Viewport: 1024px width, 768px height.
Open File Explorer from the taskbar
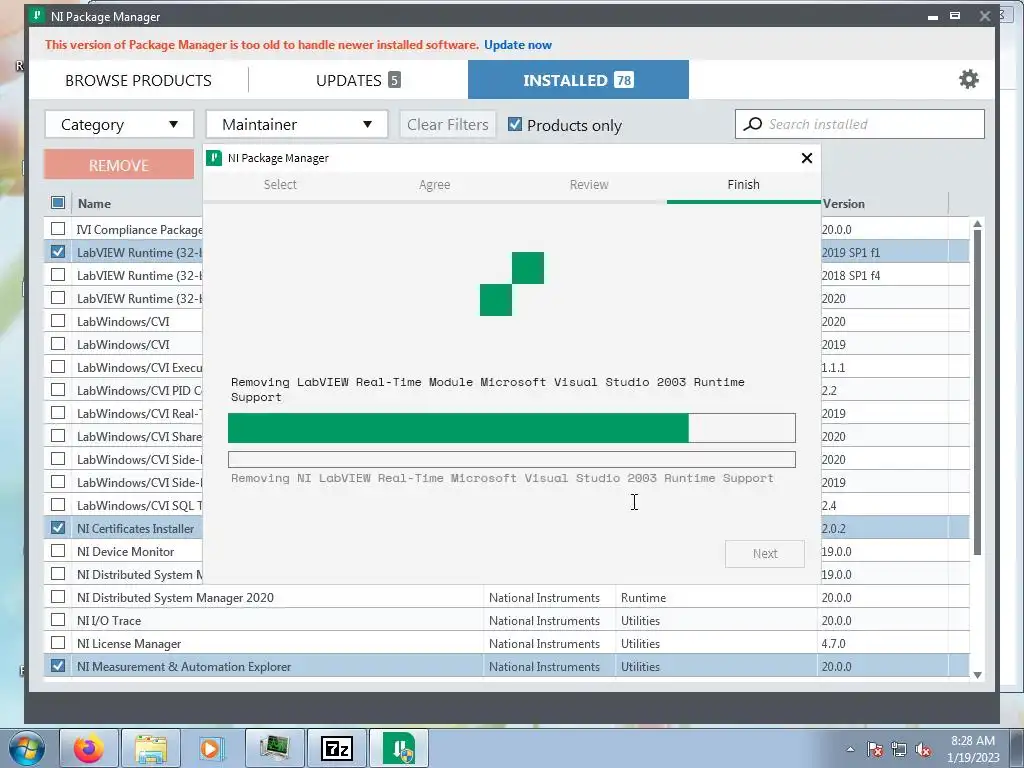(152, 748)
